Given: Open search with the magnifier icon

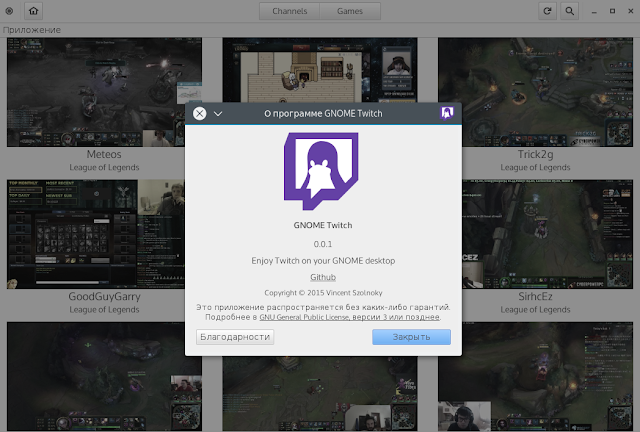Looking at the screenshot, I should click(x=569, y=11).
